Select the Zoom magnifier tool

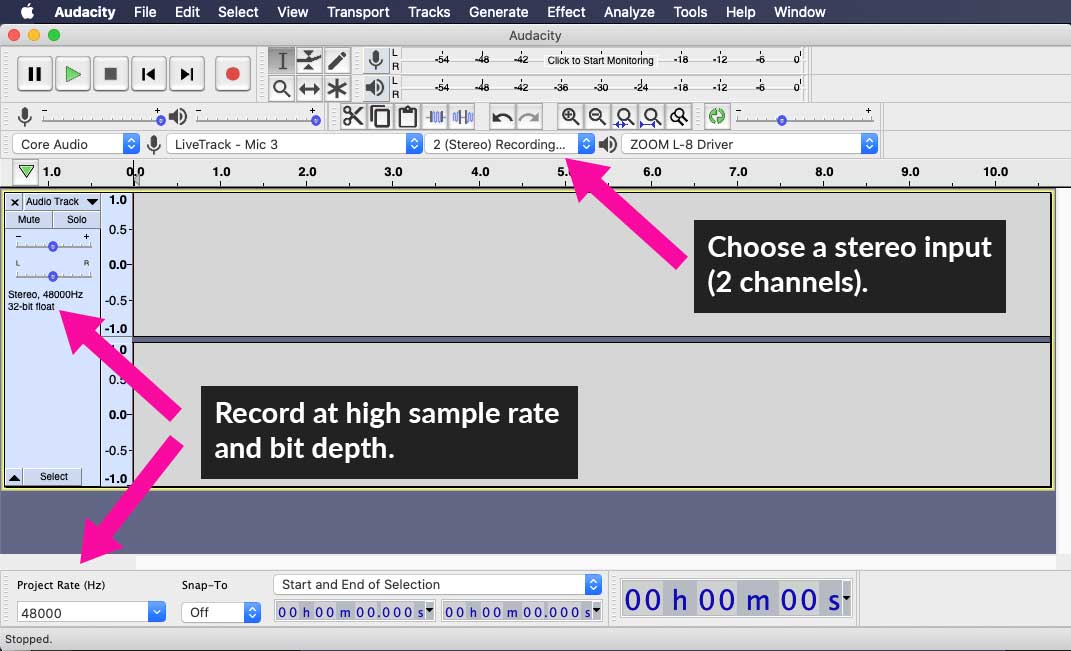pos(281,88)
